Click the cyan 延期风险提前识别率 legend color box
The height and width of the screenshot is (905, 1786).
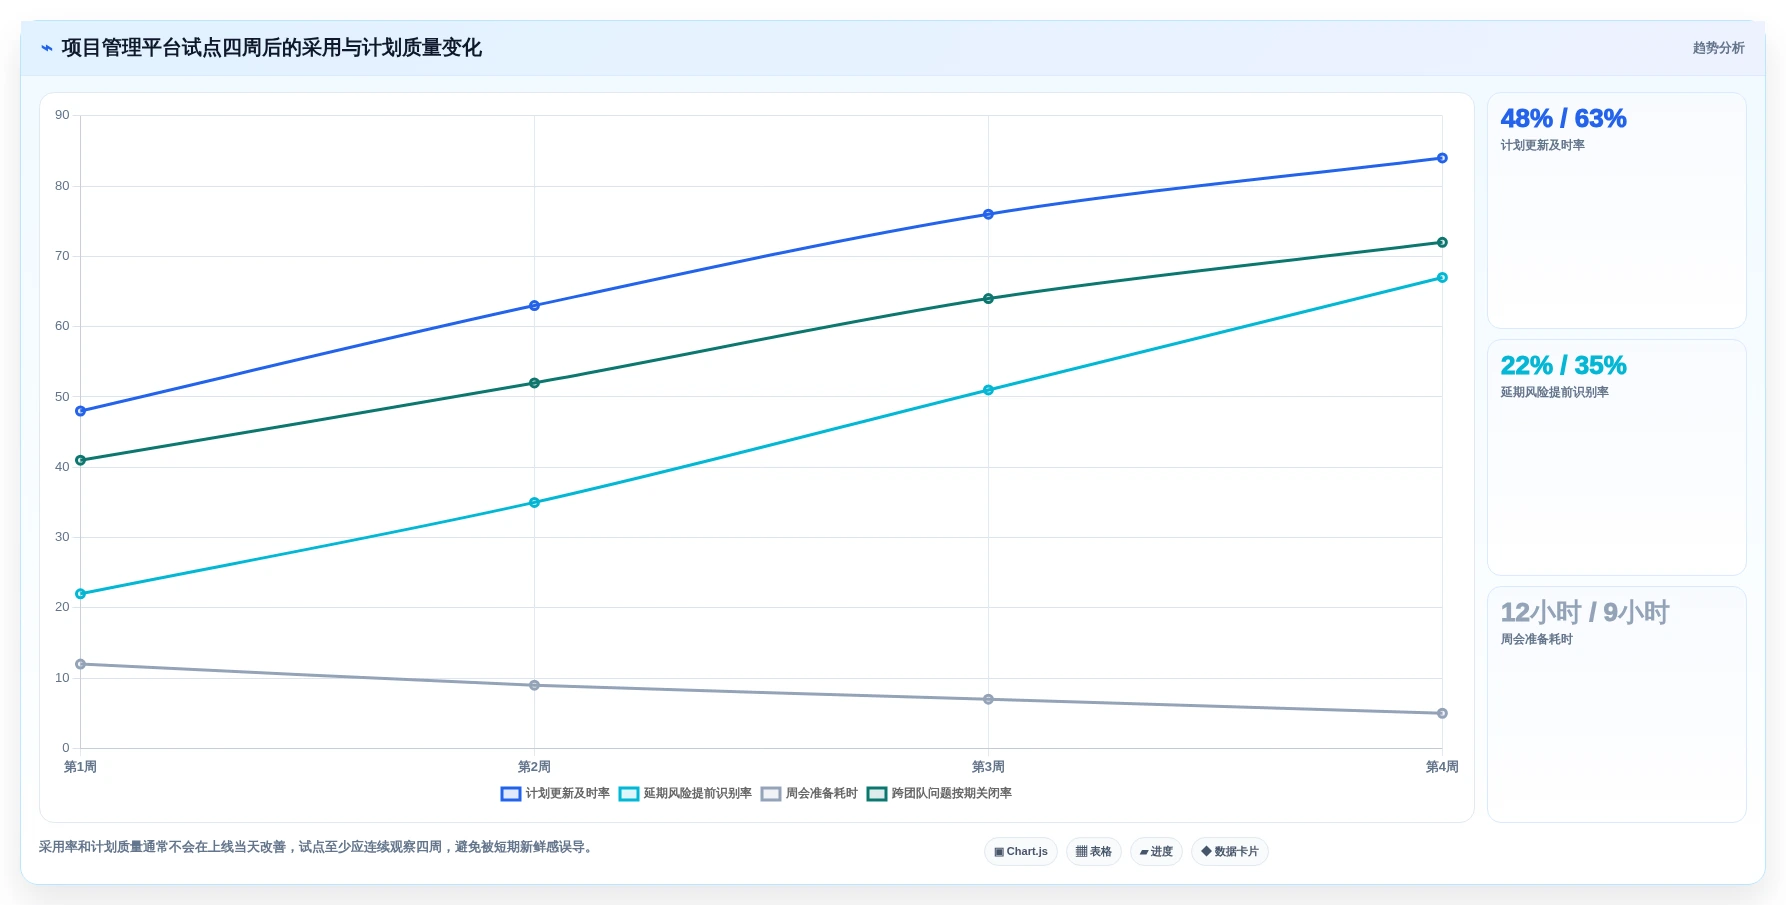[629, 794]
